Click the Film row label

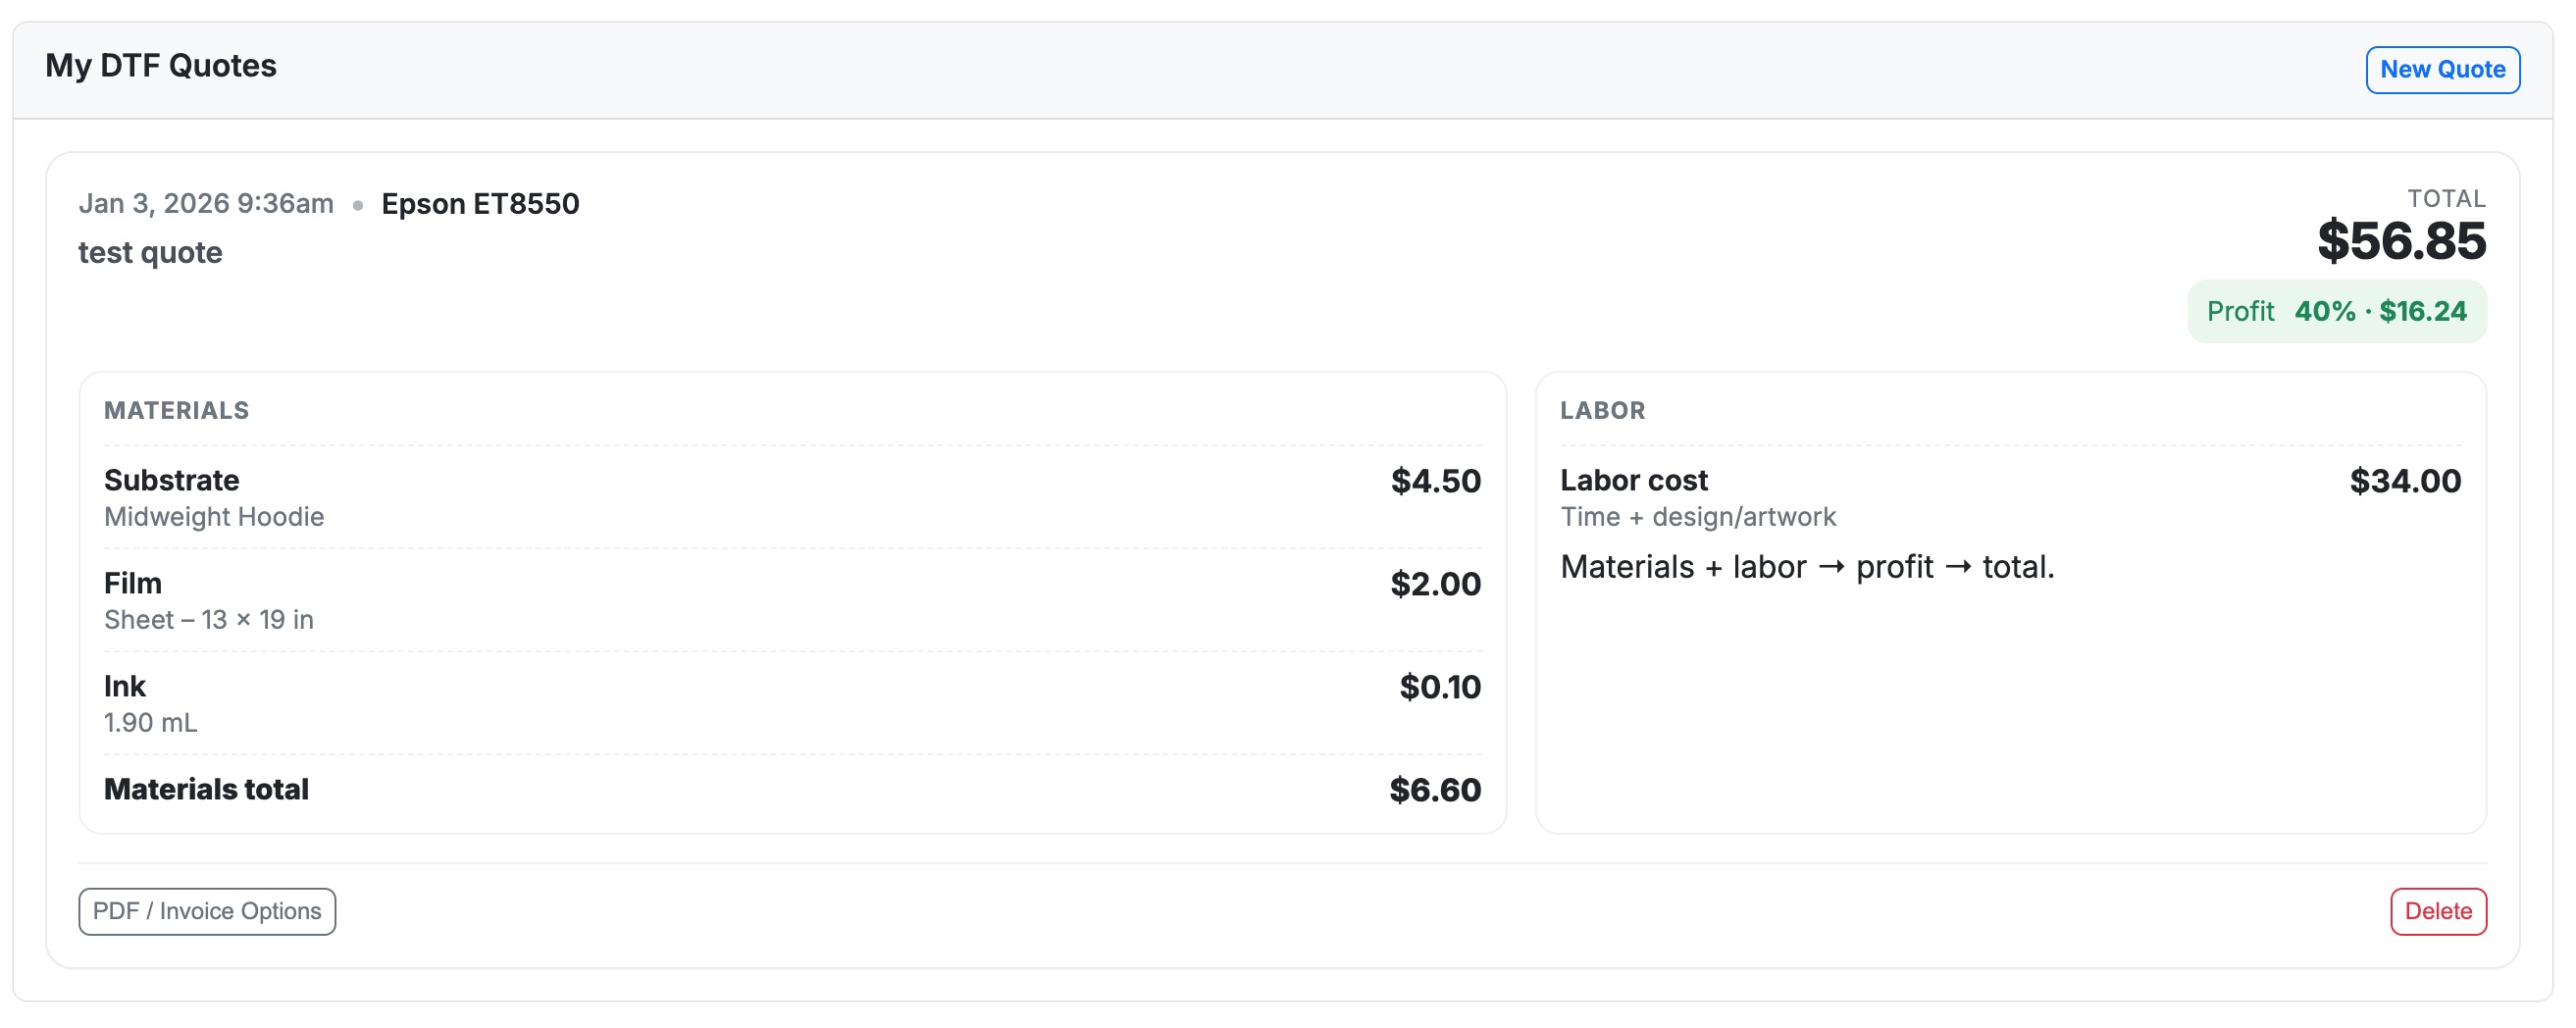[133, 584]
